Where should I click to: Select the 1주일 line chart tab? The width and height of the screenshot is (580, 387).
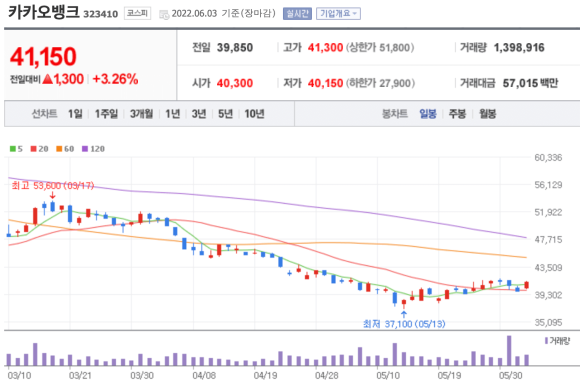point(106,114)
